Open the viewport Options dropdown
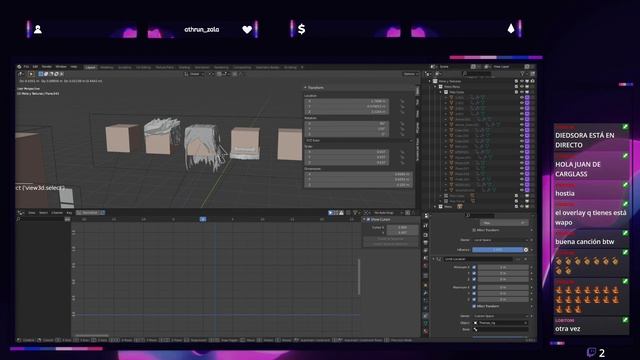This screenshot has width=640, height=360. [410, 74]
